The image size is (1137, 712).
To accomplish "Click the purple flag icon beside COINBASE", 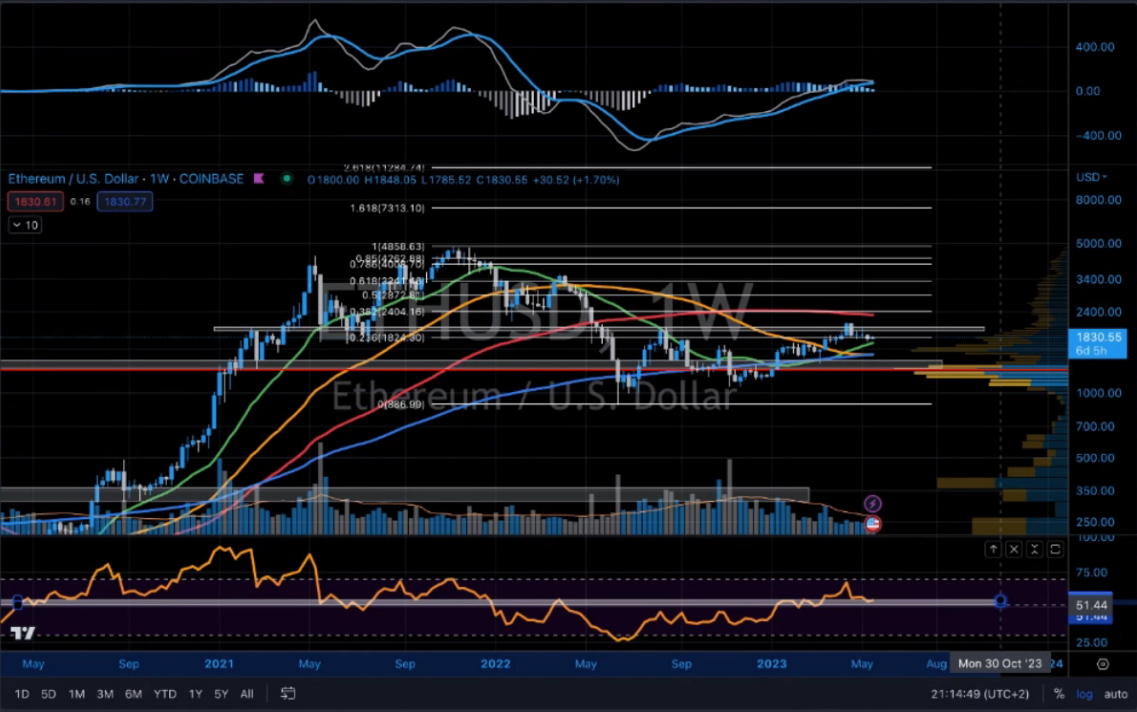I will pyautogui.click(x=258, y=179).
